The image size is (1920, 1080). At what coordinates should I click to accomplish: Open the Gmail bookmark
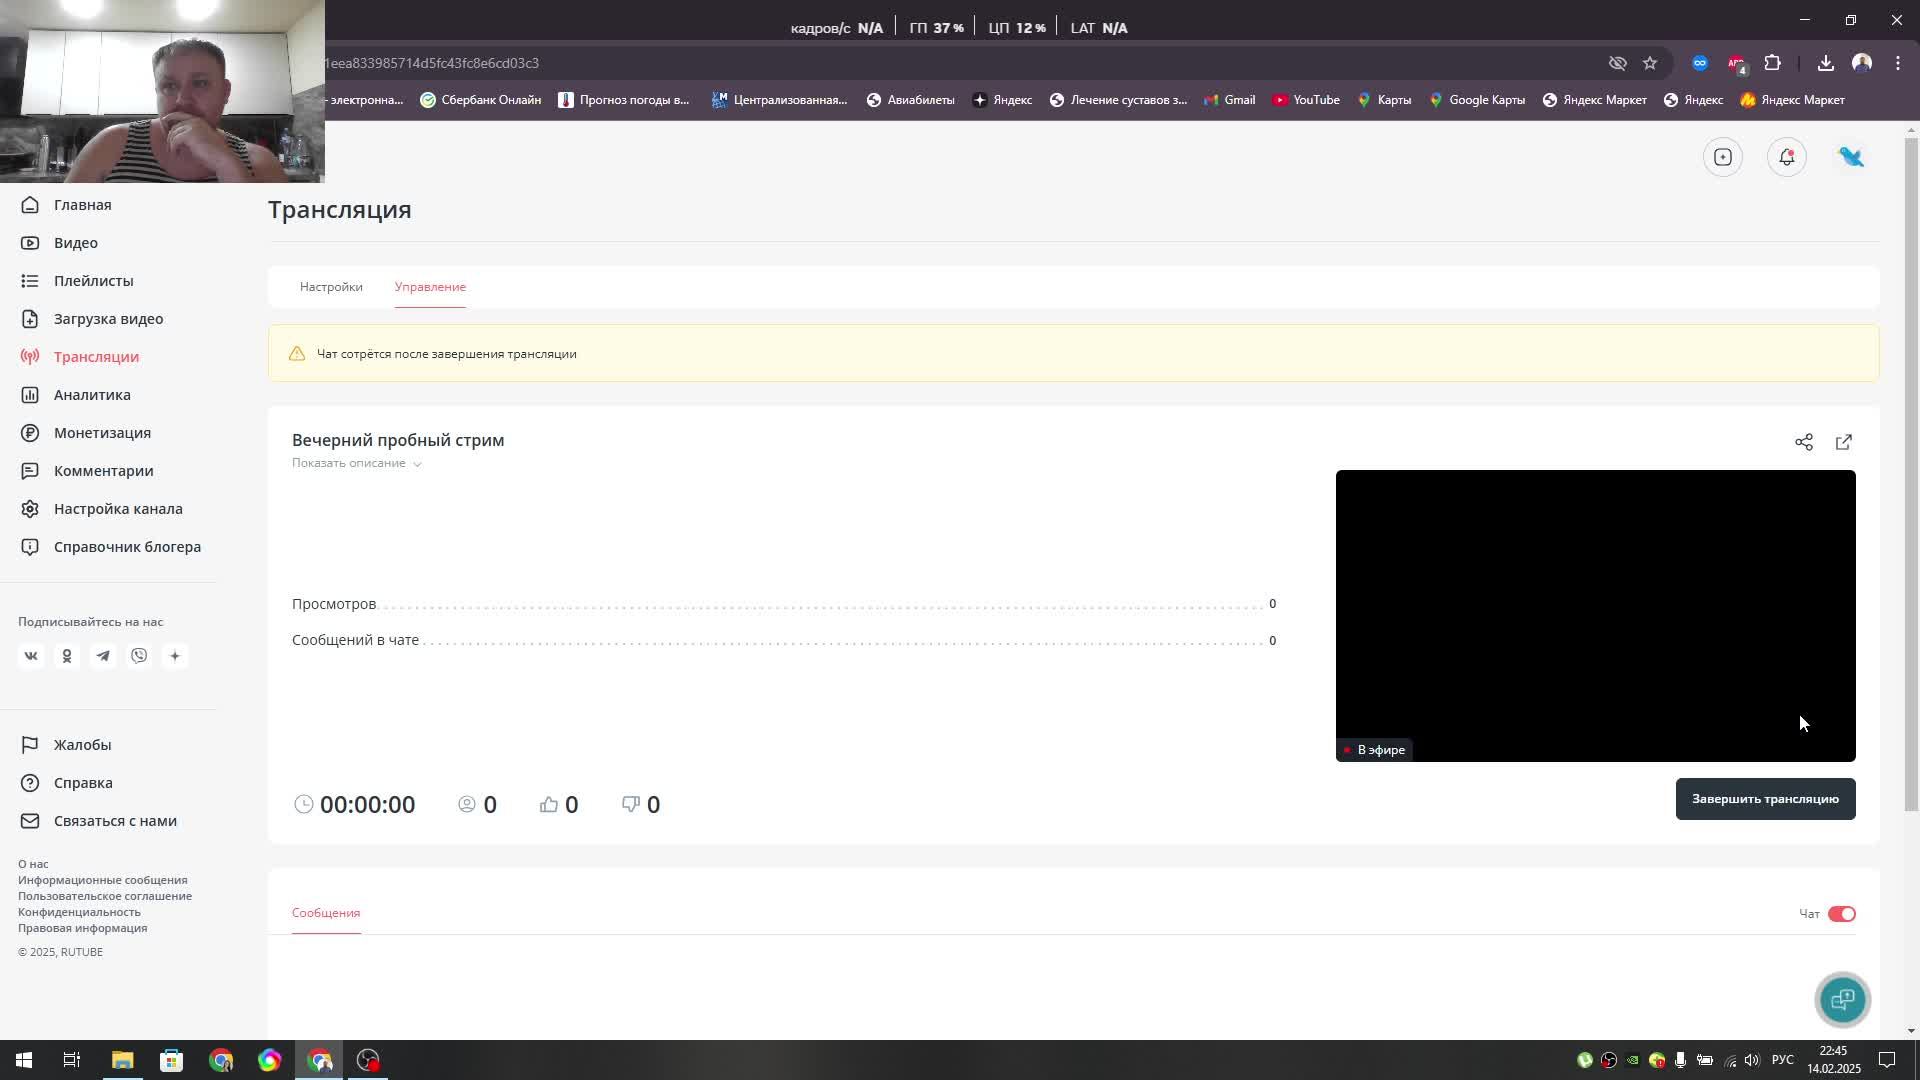pos(1230,100)
